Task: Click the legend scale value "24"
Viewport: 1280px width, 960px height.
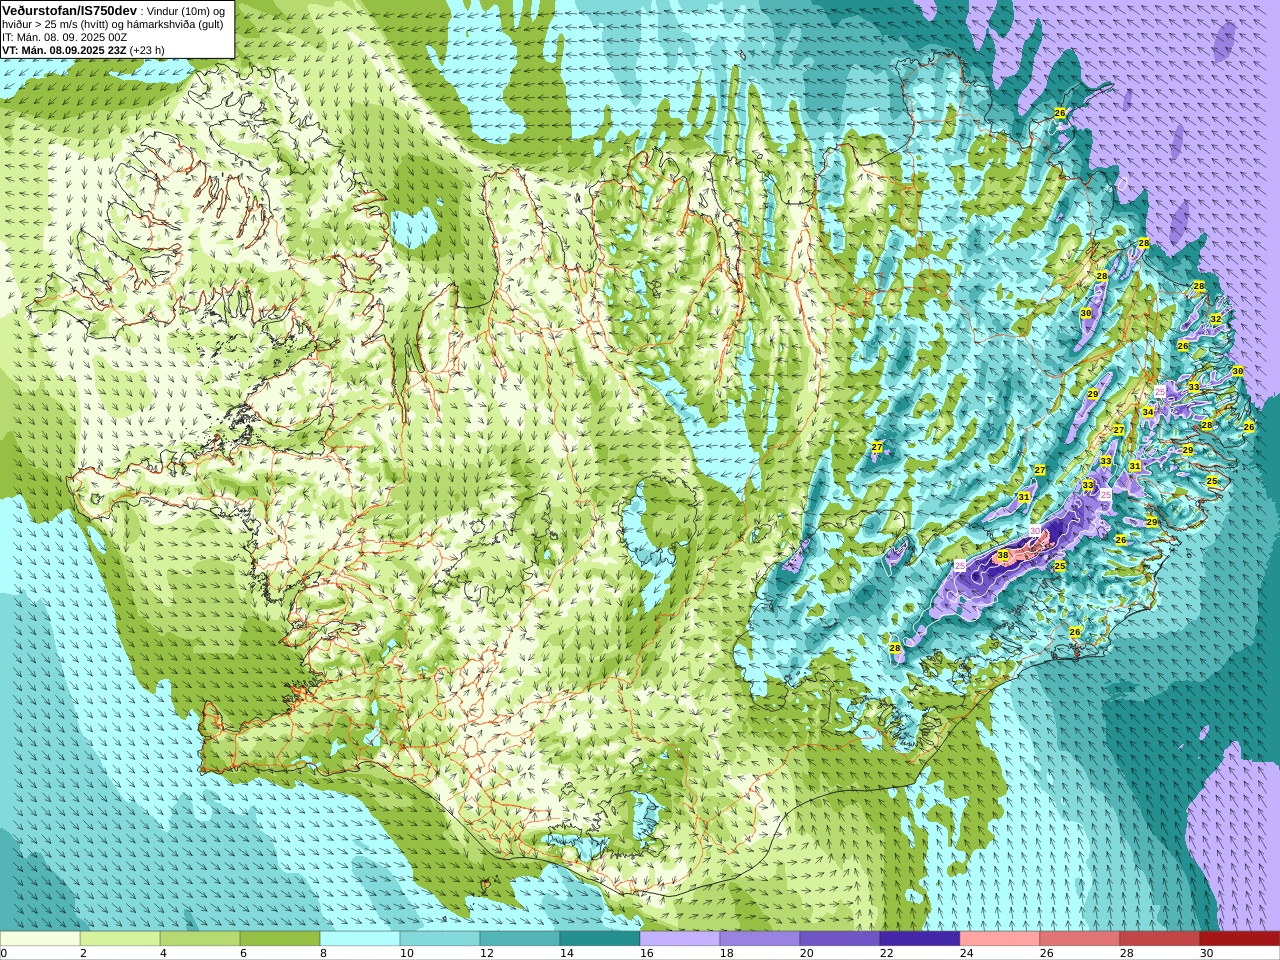Action: pos(967,953)
